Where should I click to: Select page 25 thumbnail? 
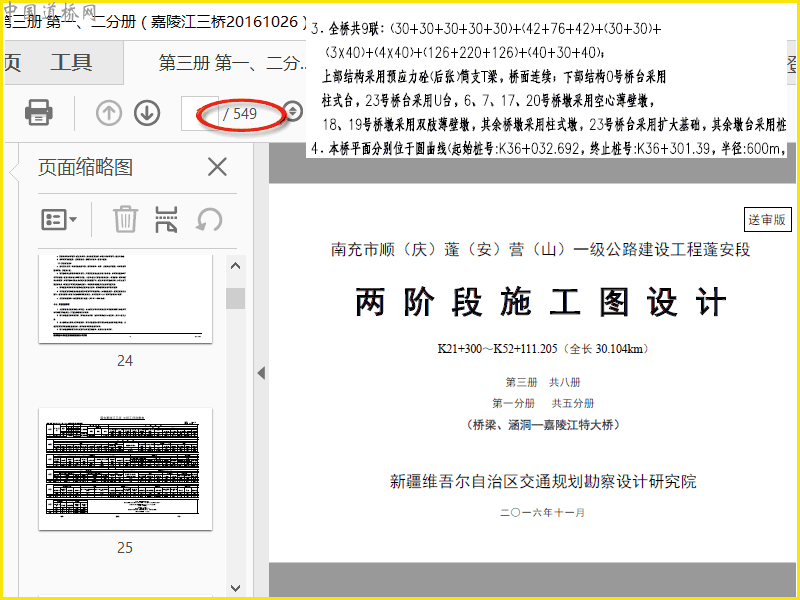pyautogui.click(x=126, y=469)
